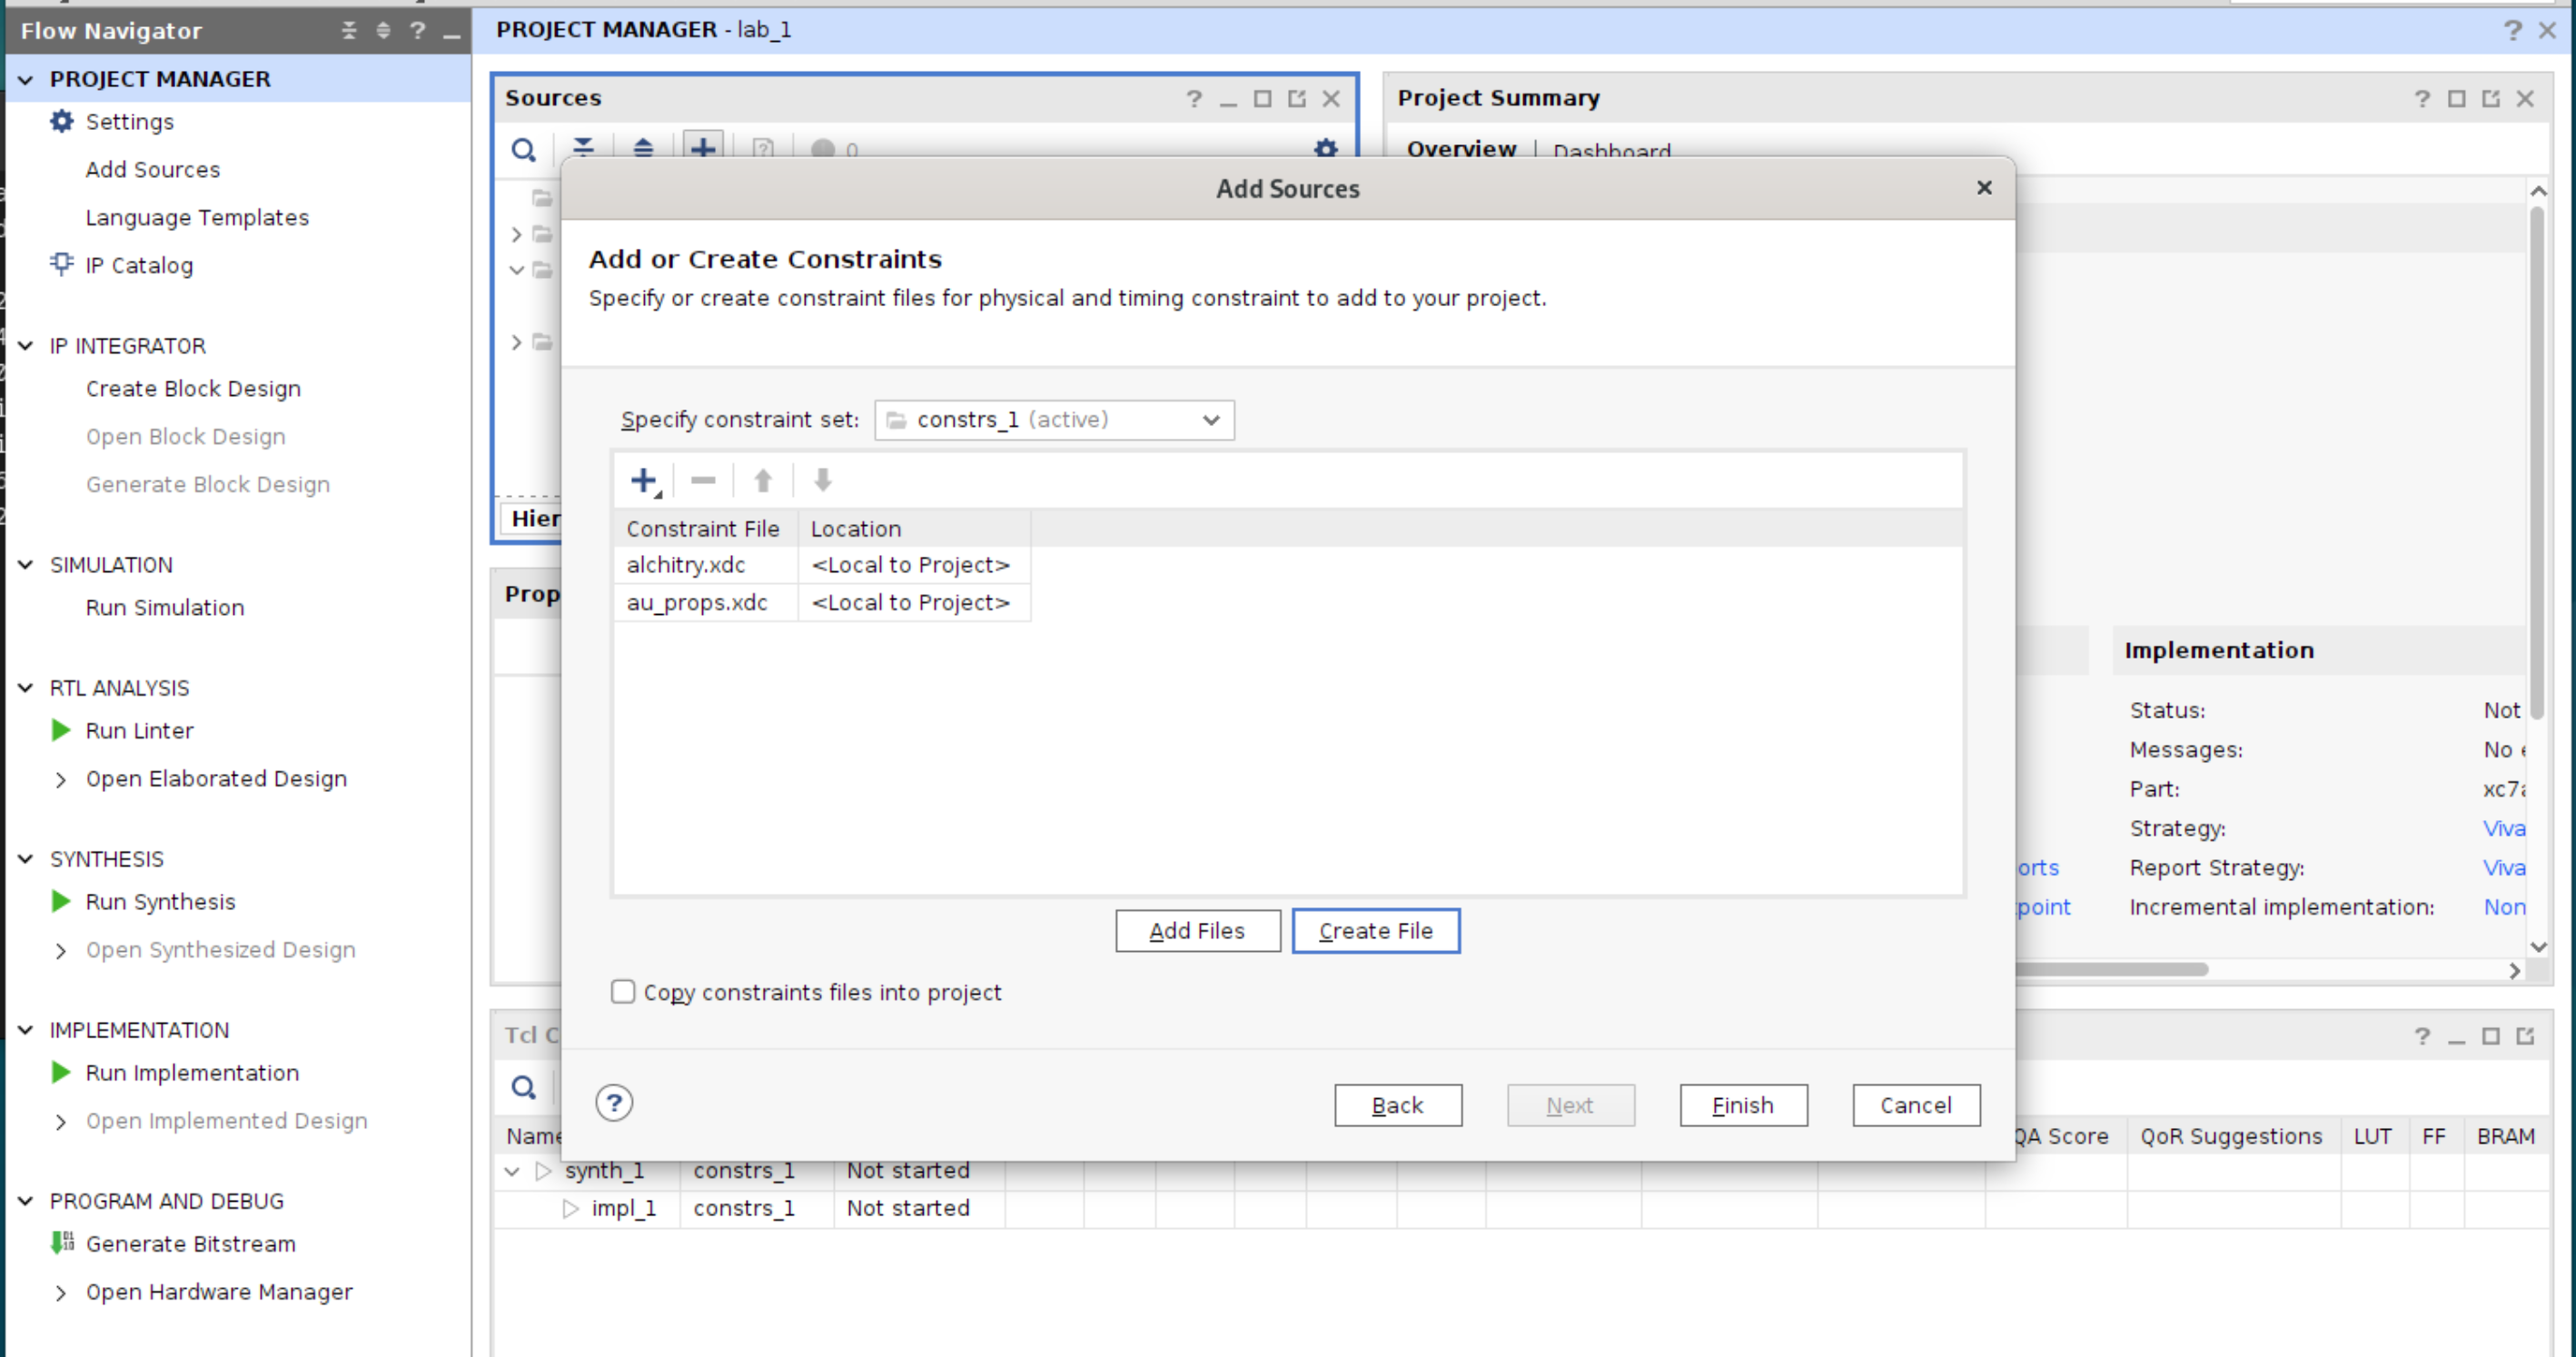Collapse the synth_1 run row
The image size is (2576, 1357).
(512, 1171)
